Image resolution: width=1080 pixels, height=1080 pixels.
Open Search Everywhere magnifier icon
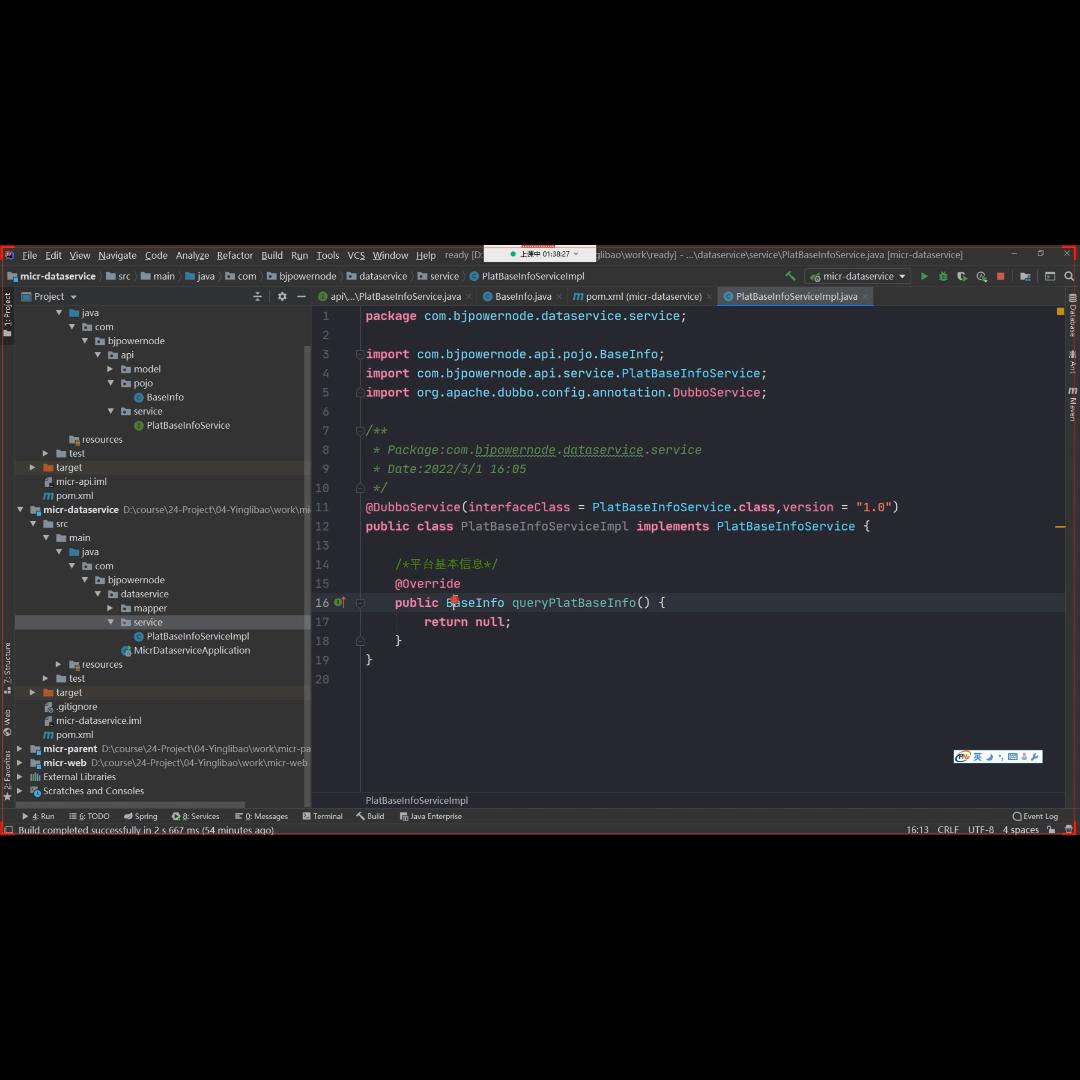(1069, 277)
